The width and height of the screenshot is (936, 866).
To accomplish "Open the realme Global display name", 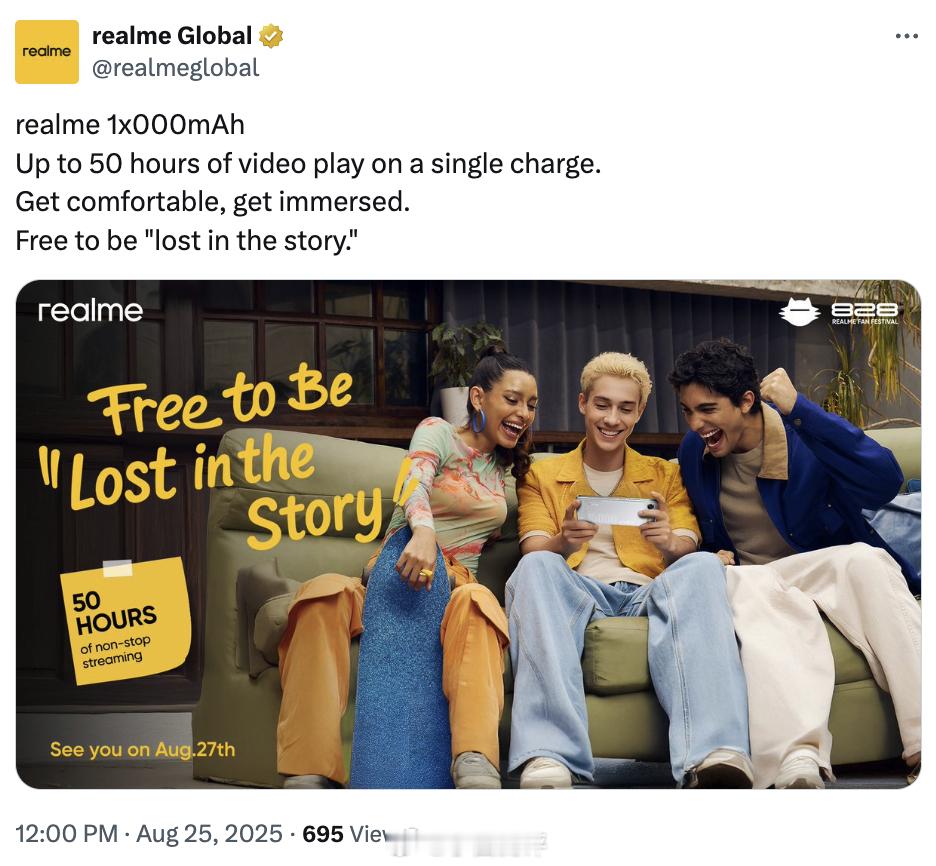I will tap(172, 36).
